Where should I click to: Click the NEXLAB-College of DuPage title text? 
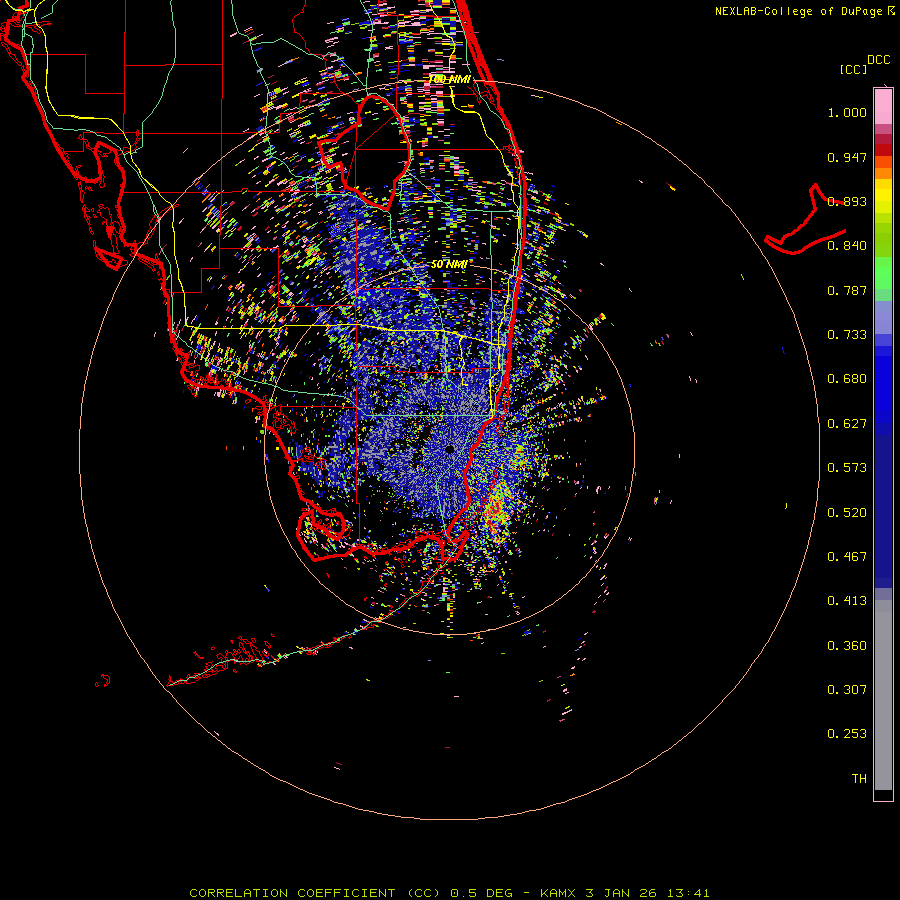(x=800, y=11)
